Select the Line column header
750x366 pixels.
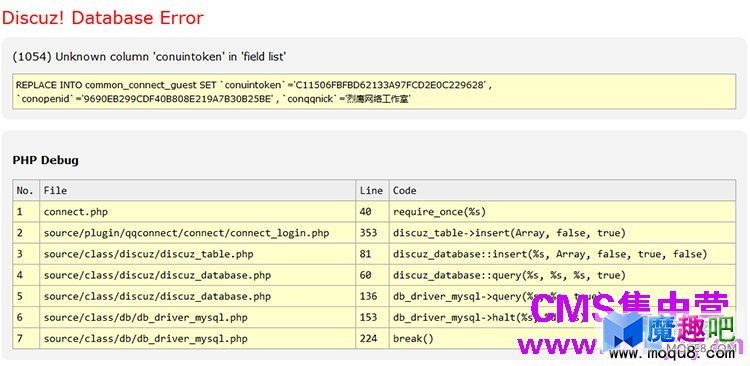372,190
